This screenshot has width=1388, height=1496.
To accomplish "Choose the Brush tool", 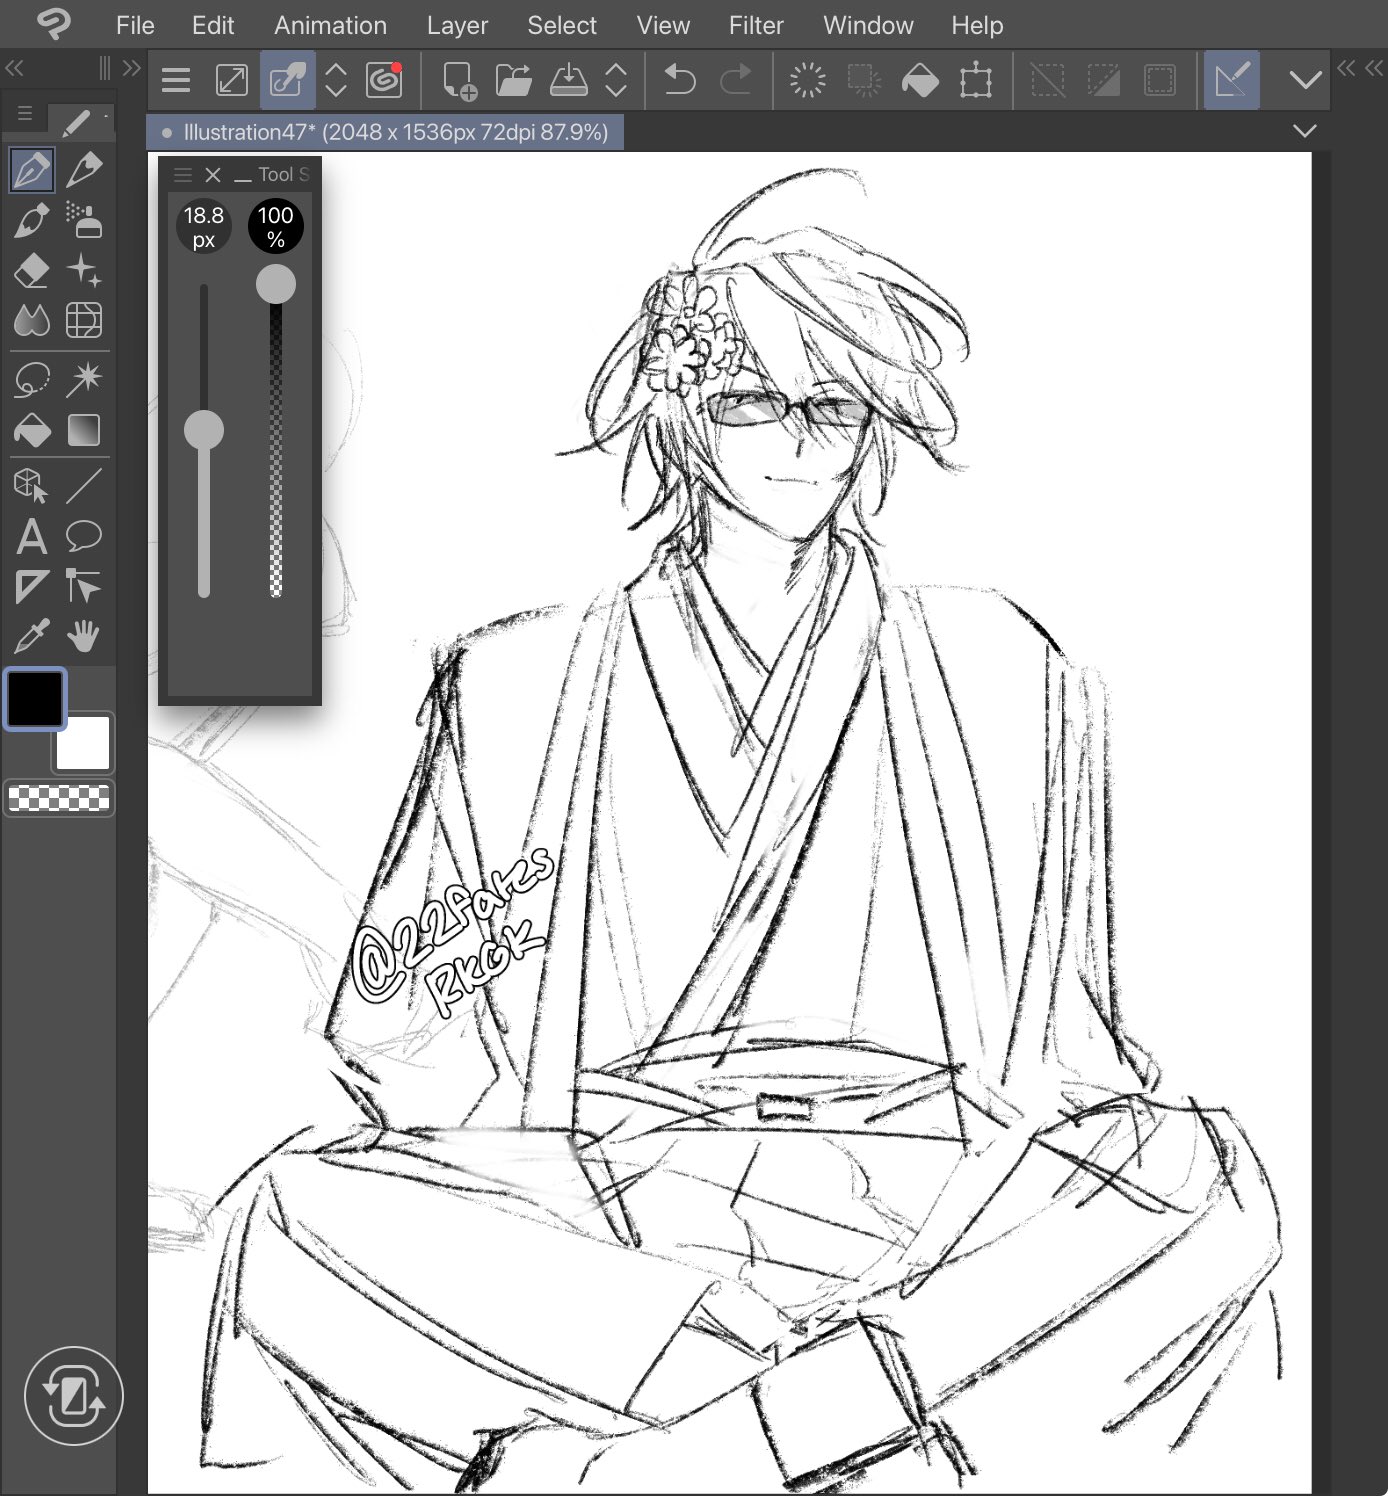I will (x=32, y=220).
